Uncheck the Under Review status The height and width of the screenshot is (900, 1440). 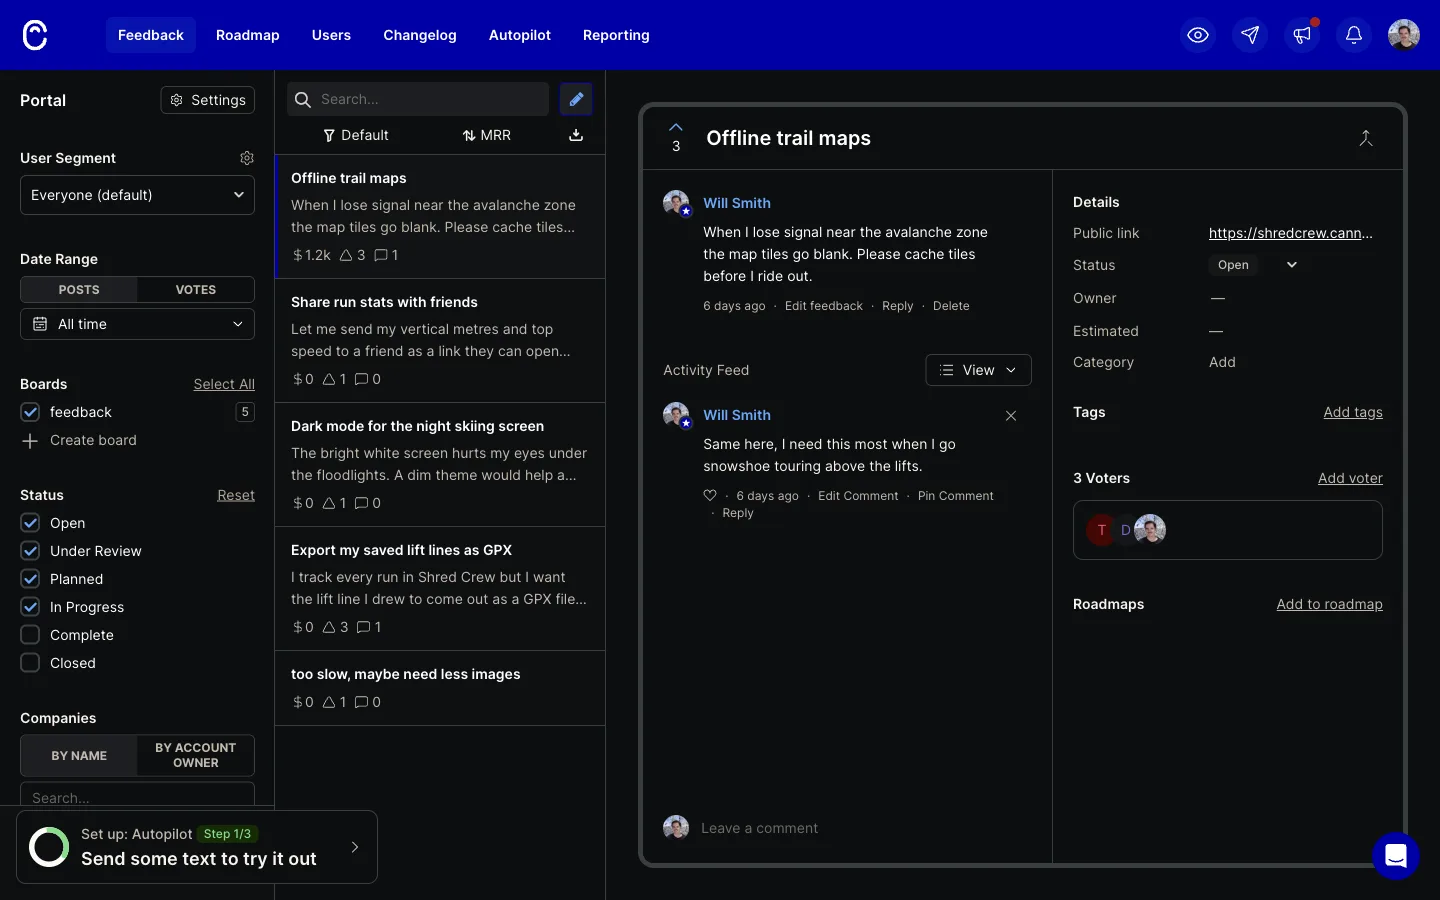(x=30, y=551)
